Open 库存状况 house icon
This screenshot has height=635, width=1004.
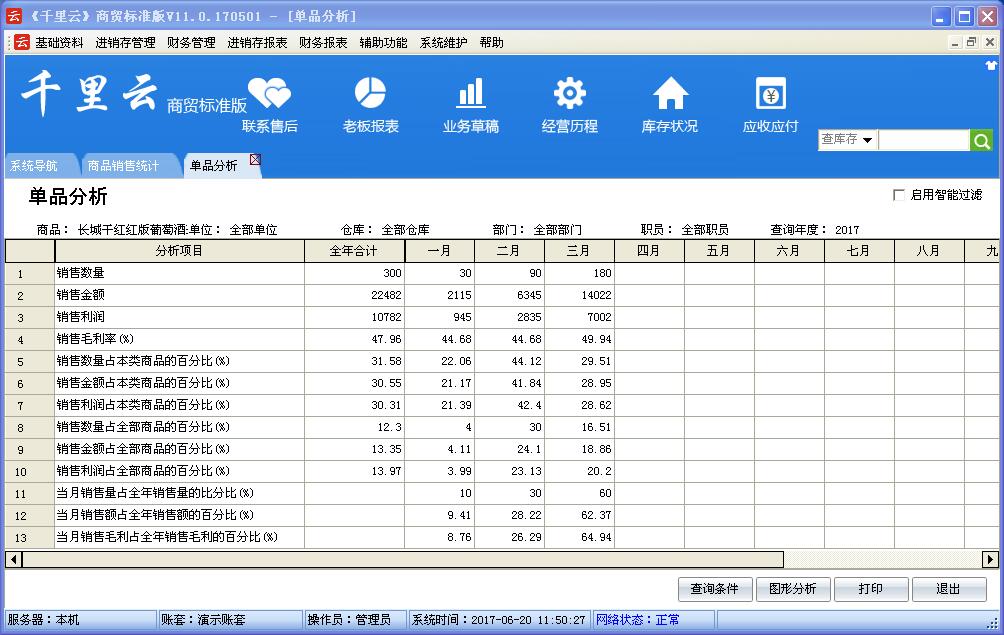670,93
